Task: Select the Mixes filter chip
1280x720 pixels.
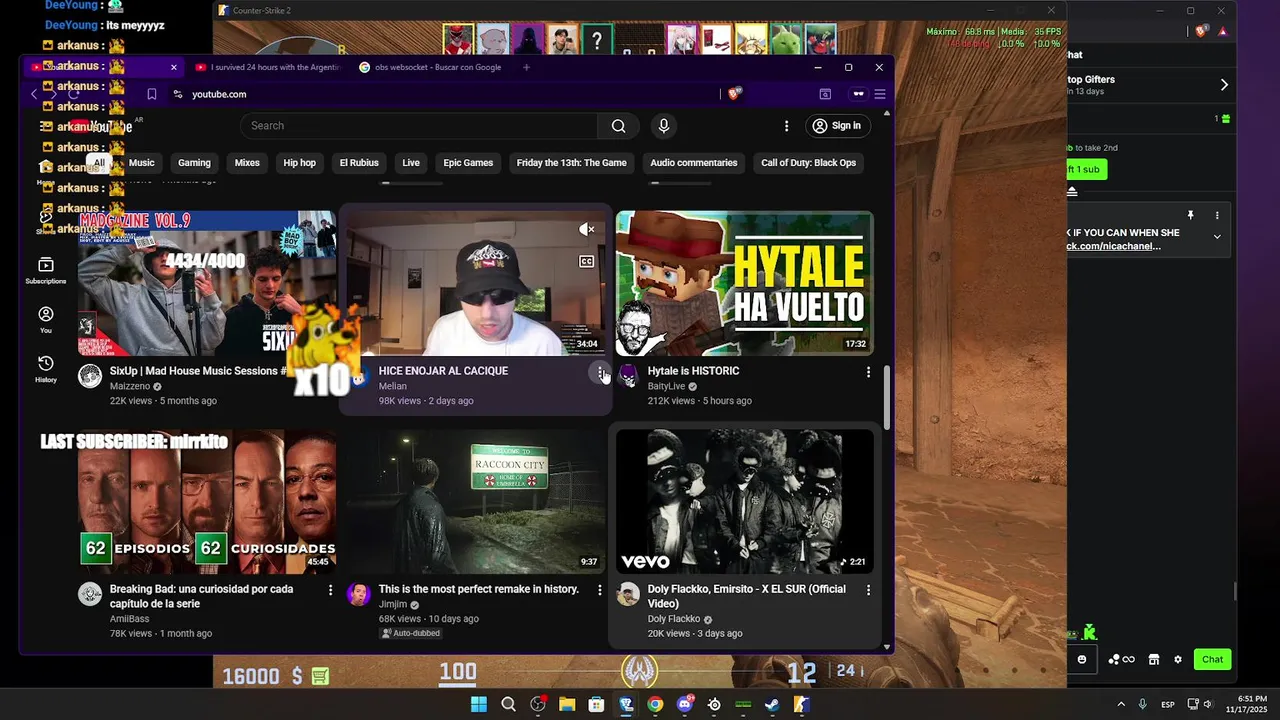Action: (x=247, y=163)
